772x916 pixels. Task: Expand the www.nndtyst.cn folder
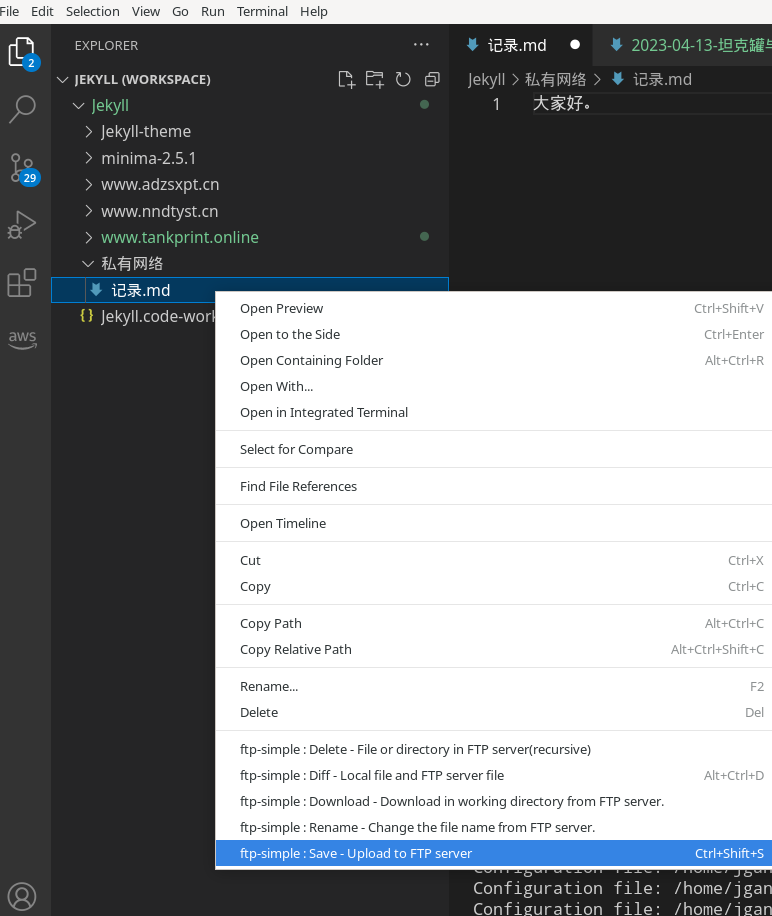coord(88,211)
